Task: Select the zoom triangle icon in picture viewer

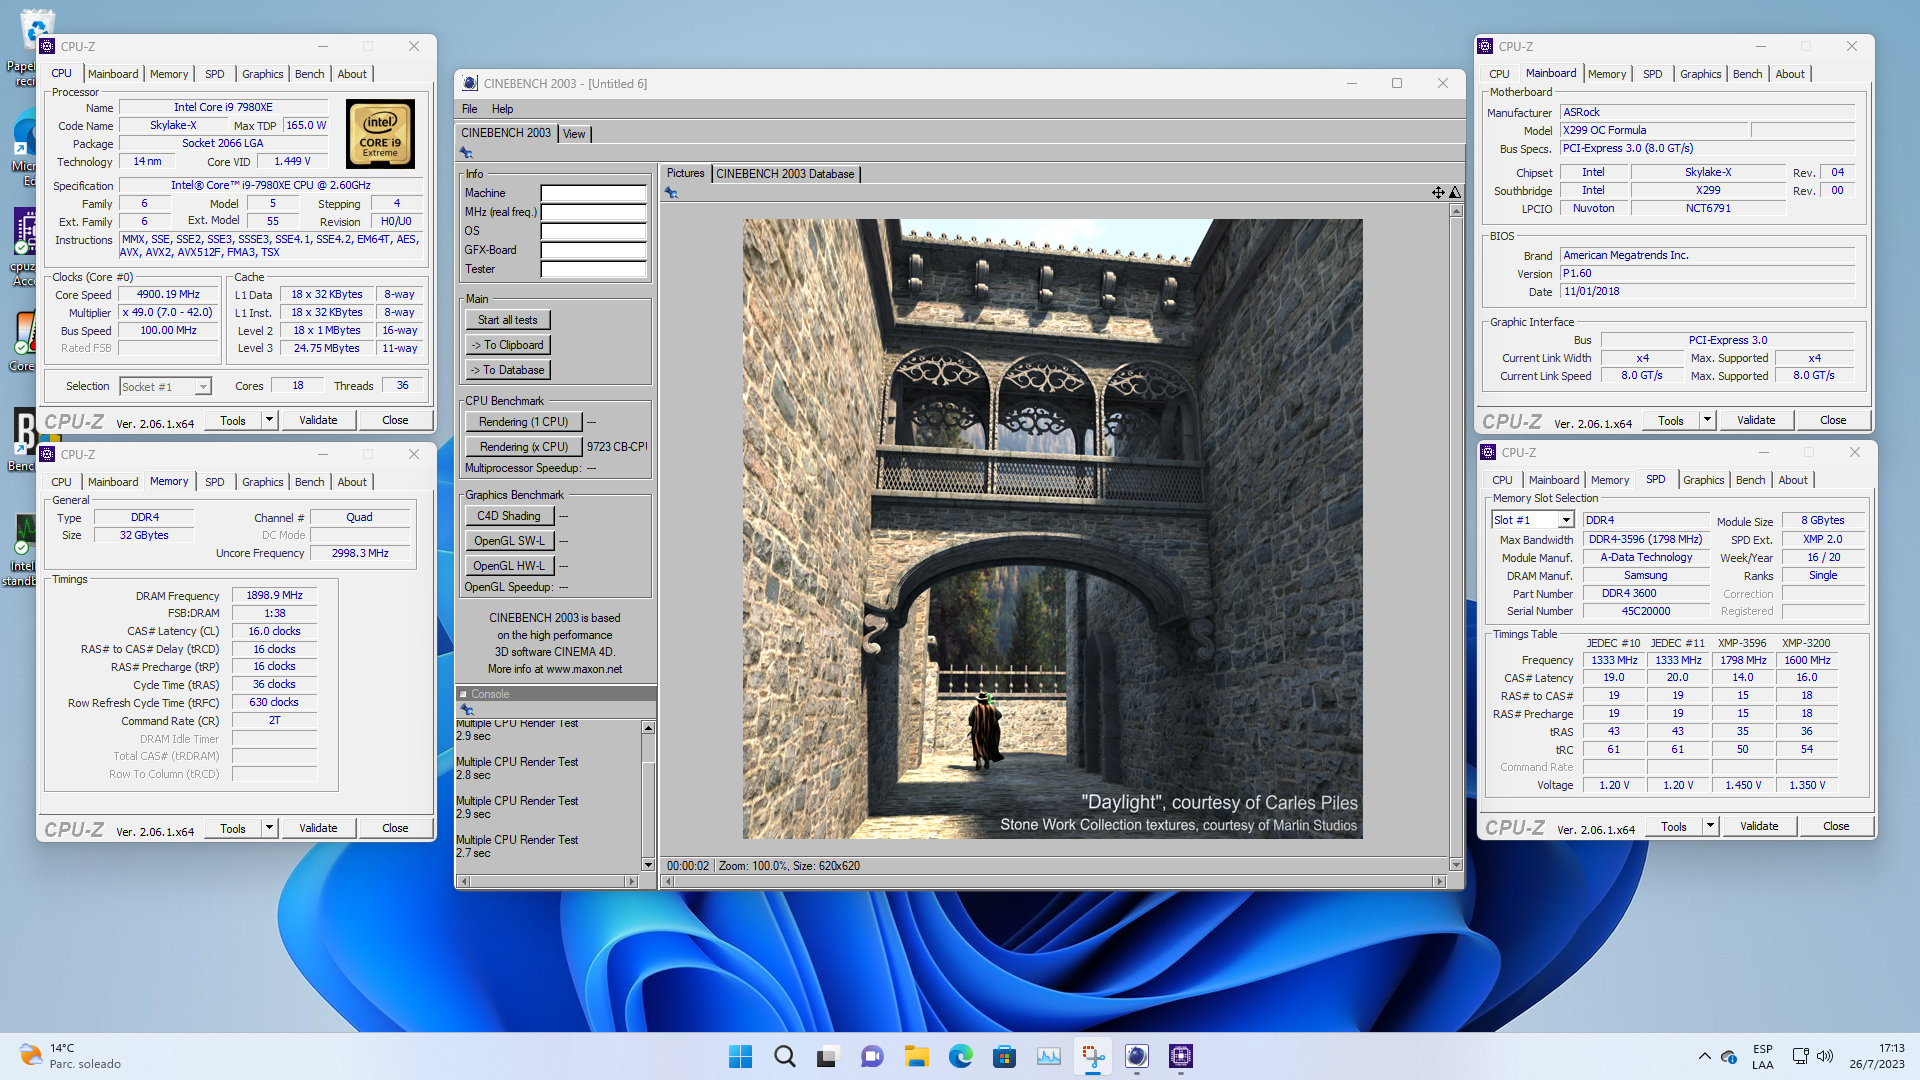Action: pos(1455,192)
